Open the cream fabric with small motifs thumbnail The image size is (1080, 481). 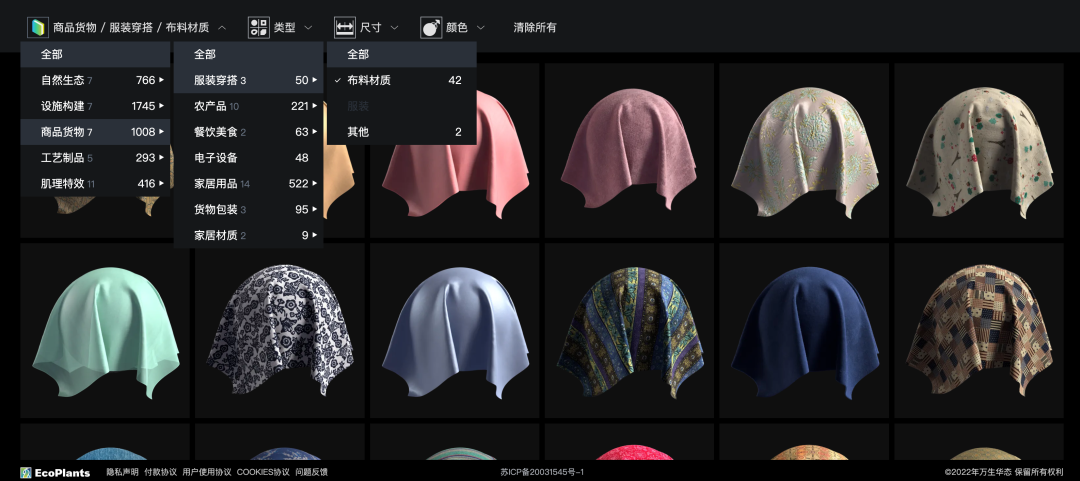(979, 150)
